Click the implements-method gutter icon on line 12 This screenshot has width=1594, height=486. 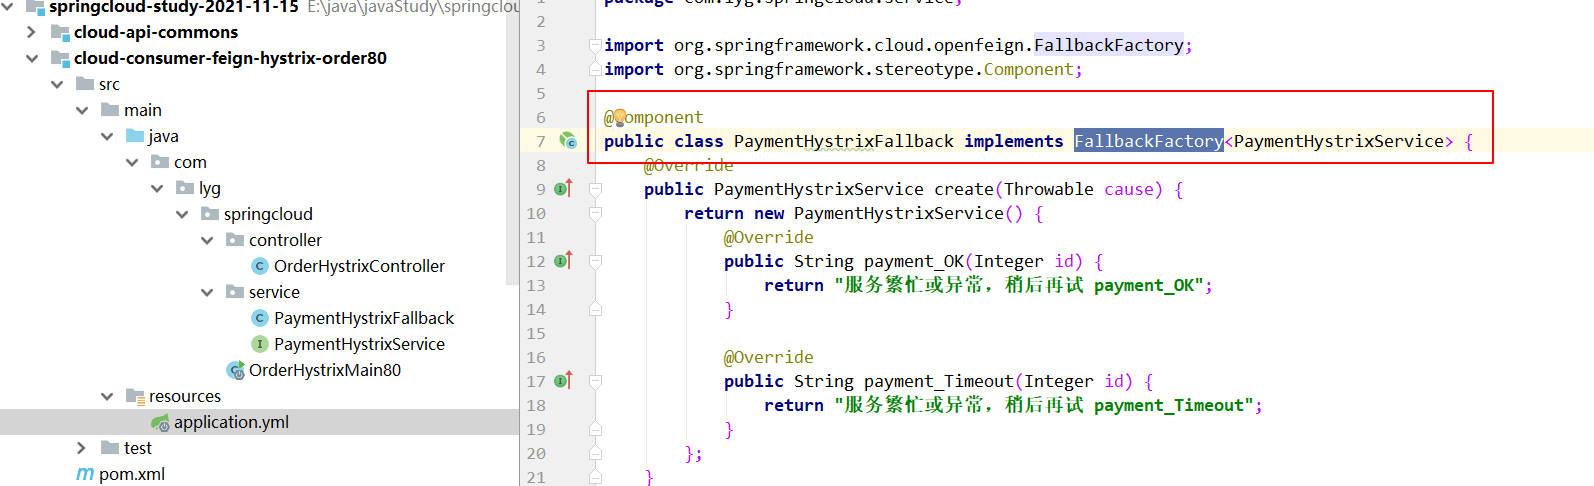click(563, 260)
